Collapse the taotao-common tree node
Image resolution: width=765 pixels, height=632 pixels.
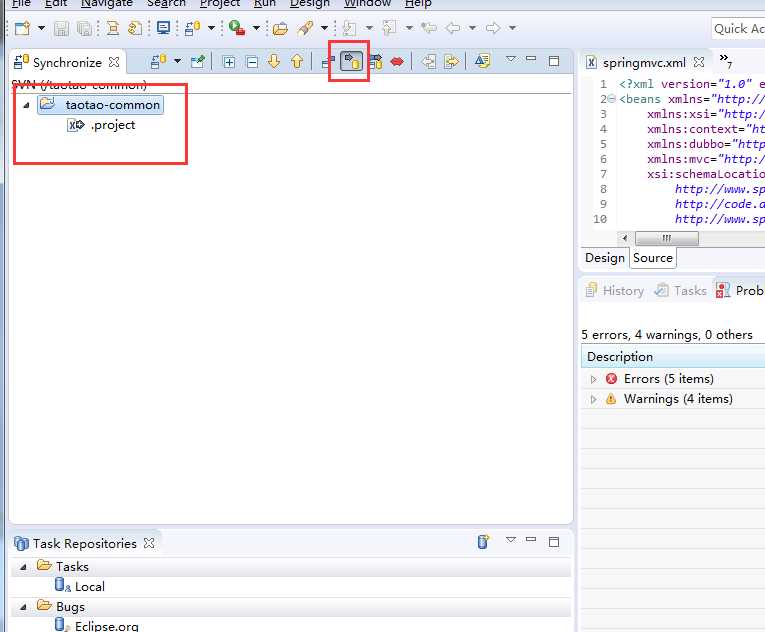pyautogui.click(x=26, y=105)
